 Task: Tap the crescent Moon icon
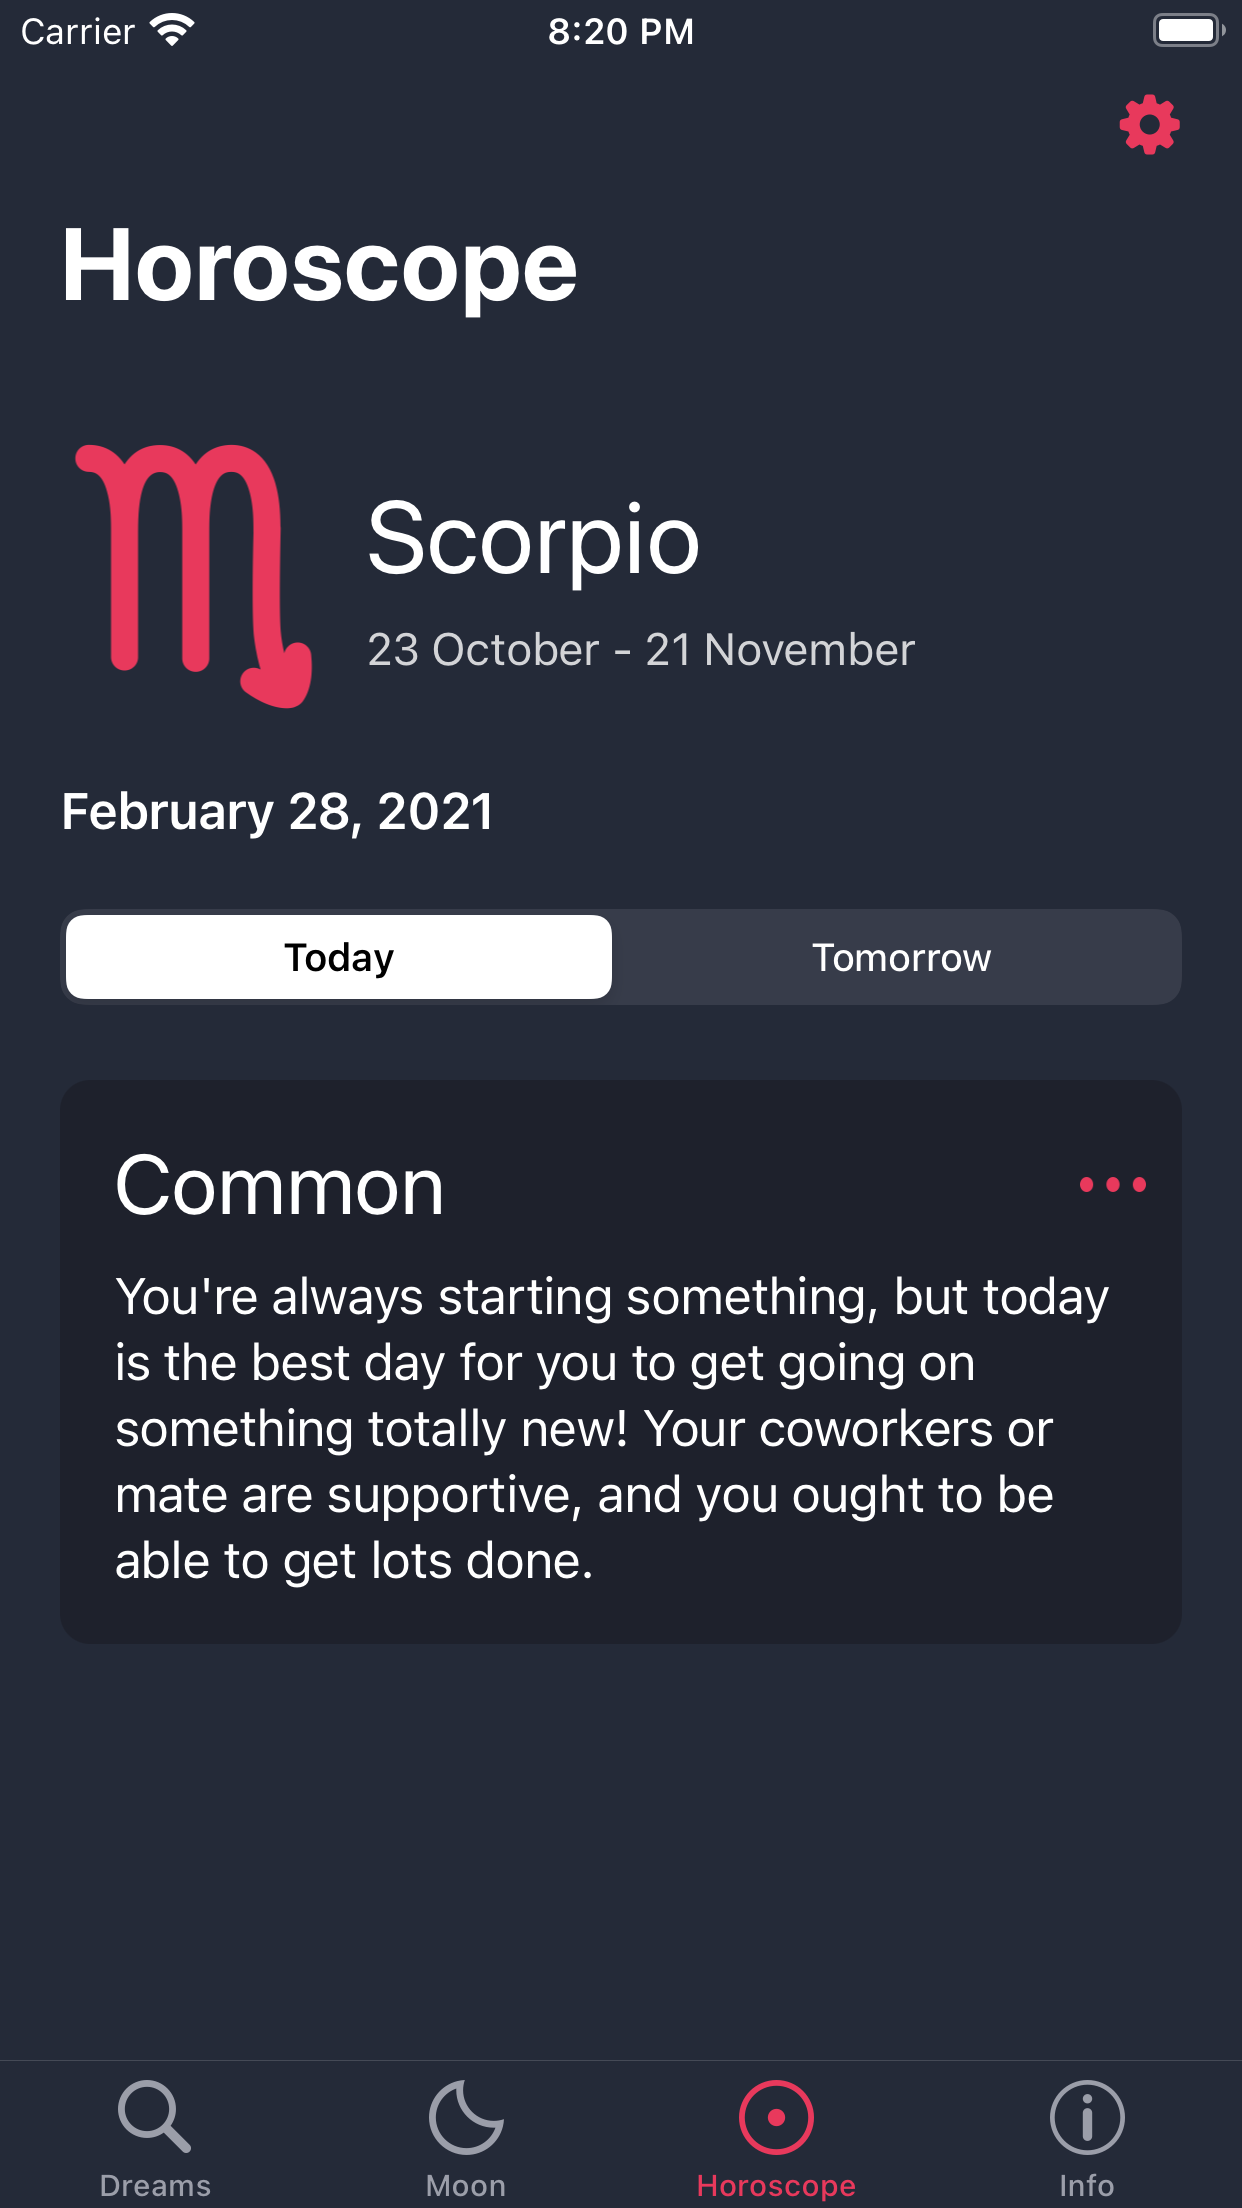pyautogui.click(x=466, y=2116)
